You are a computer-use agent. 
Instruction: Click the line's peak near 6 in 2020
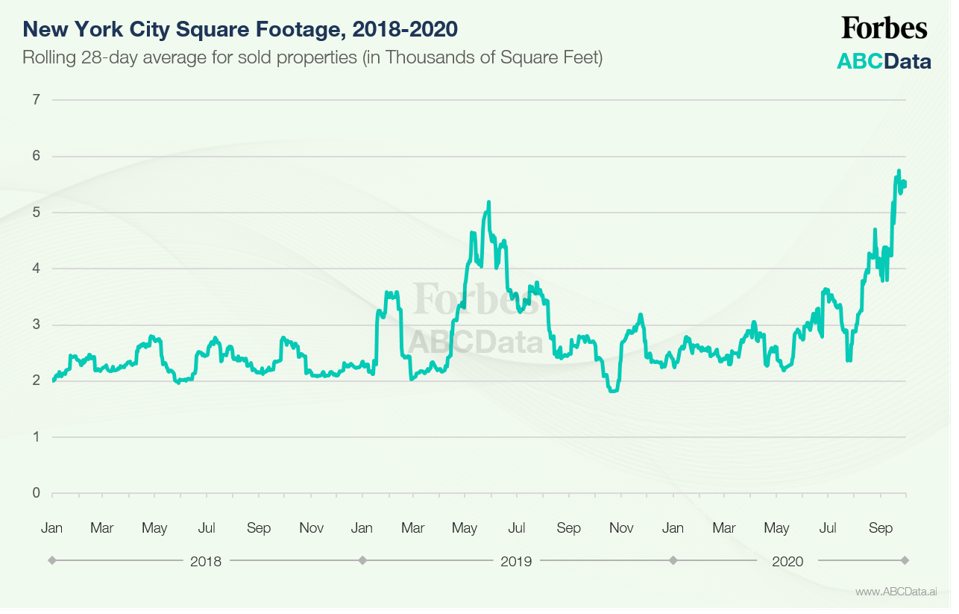[x=898, y=172]
